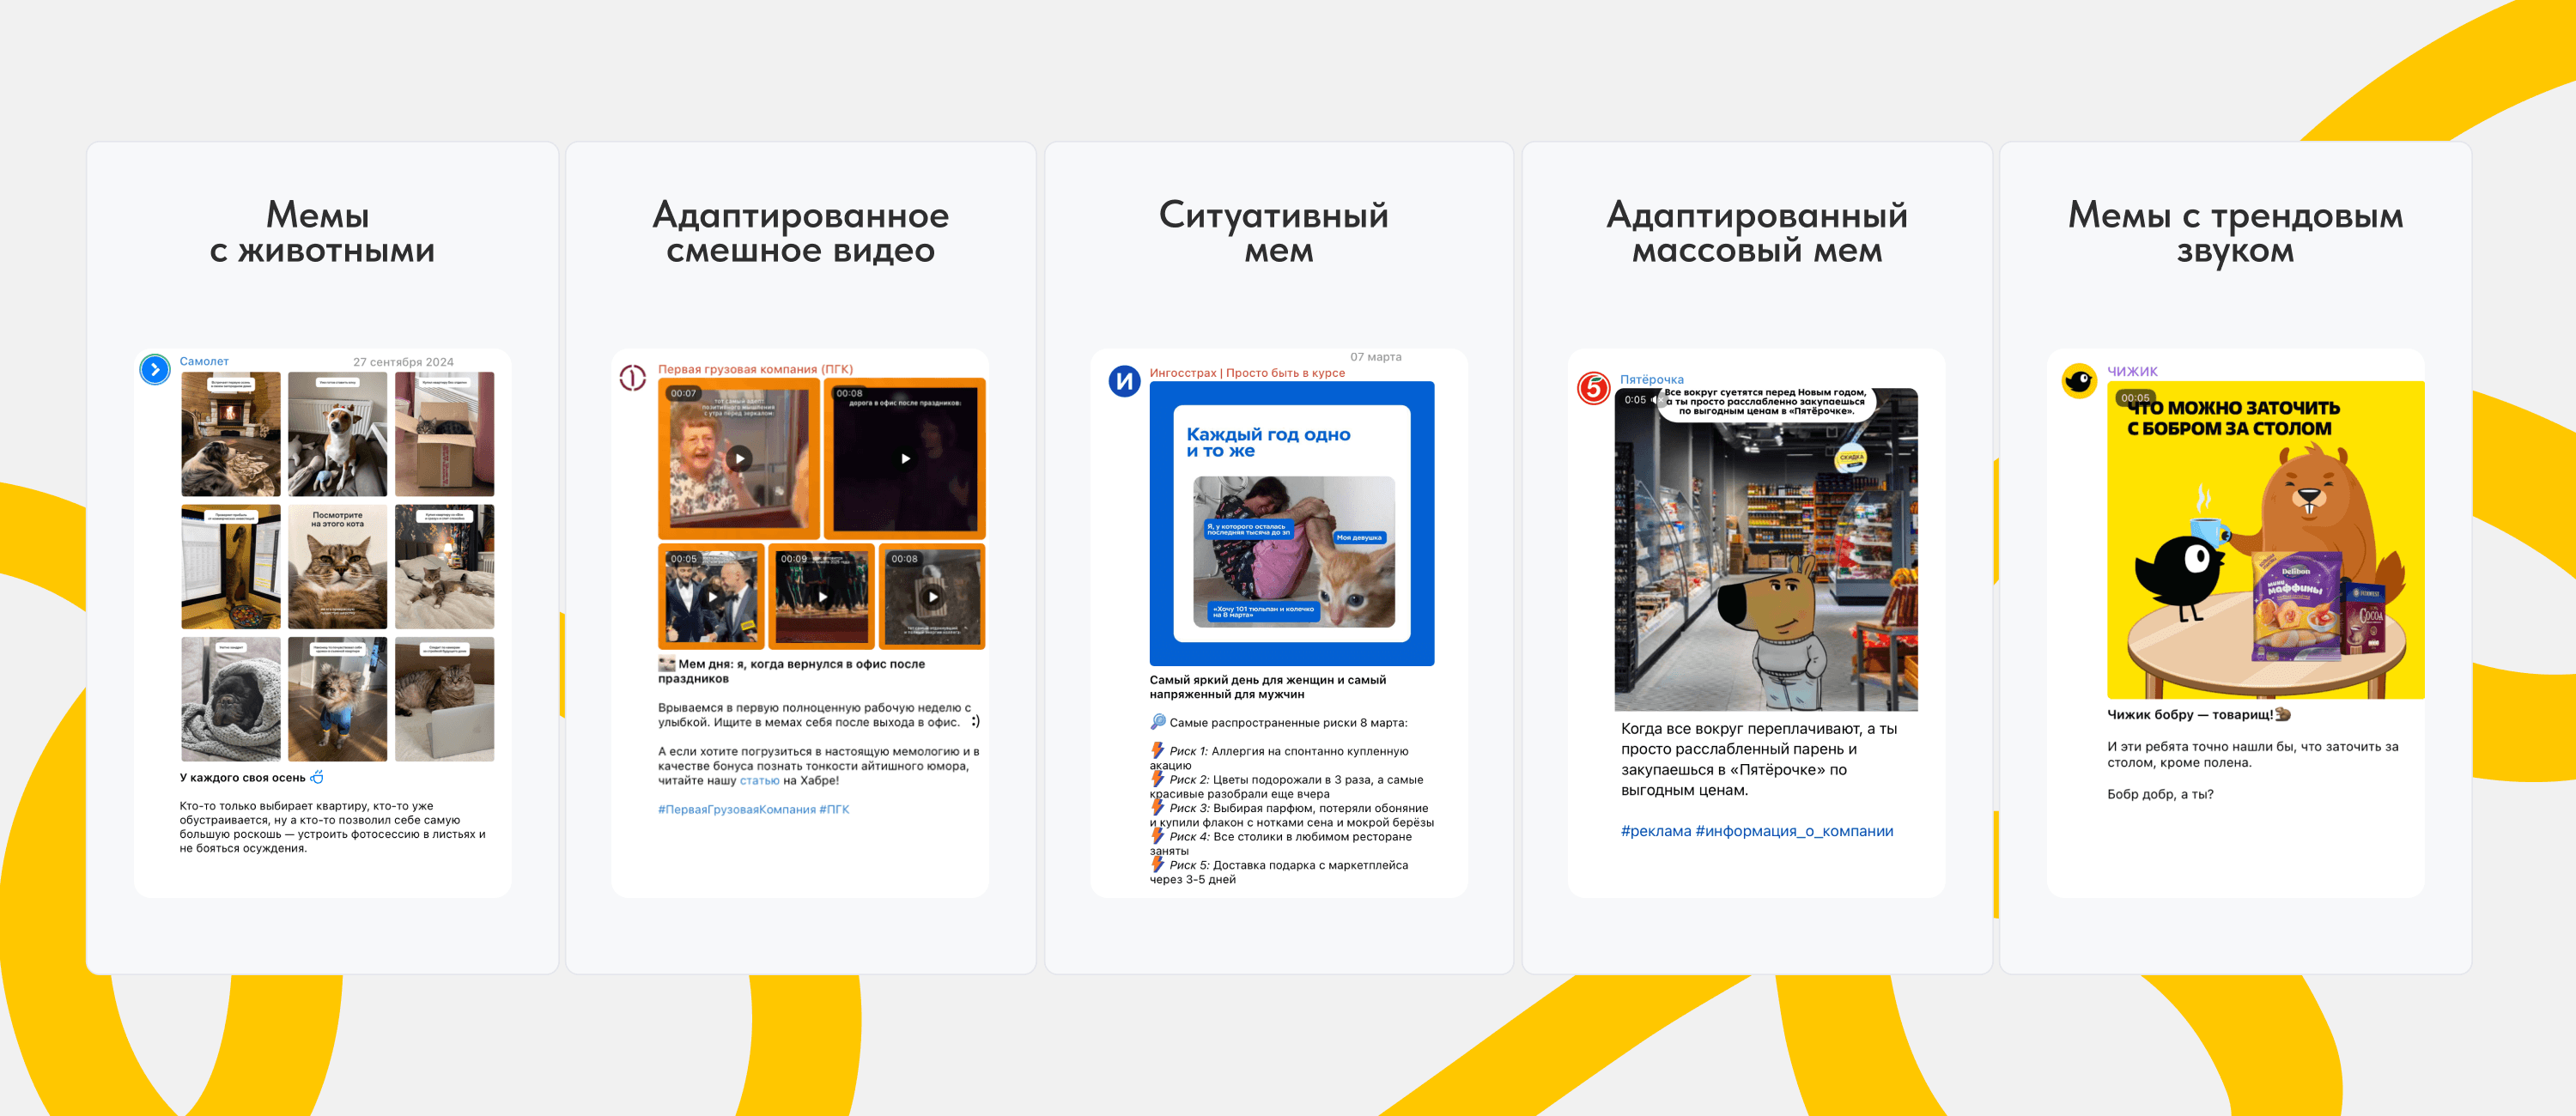Open the Первая грузовая компания channel link
This screenshot has height=1116, width=2576.
coord(755,369)
